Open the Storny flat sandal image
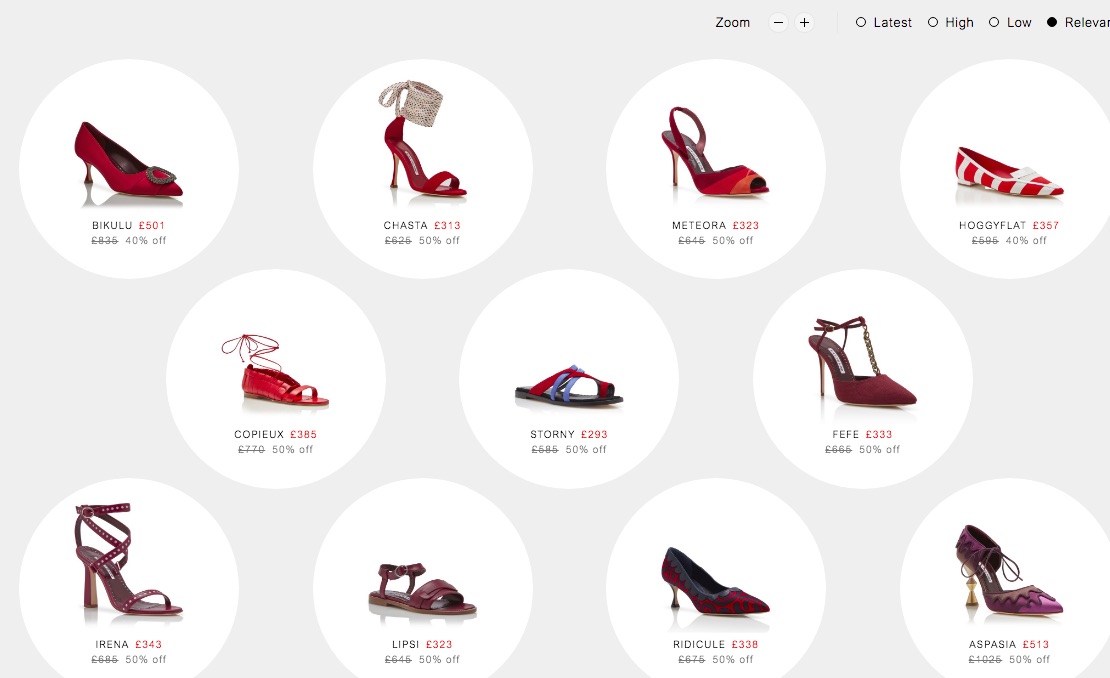 (x=568, y=386)
